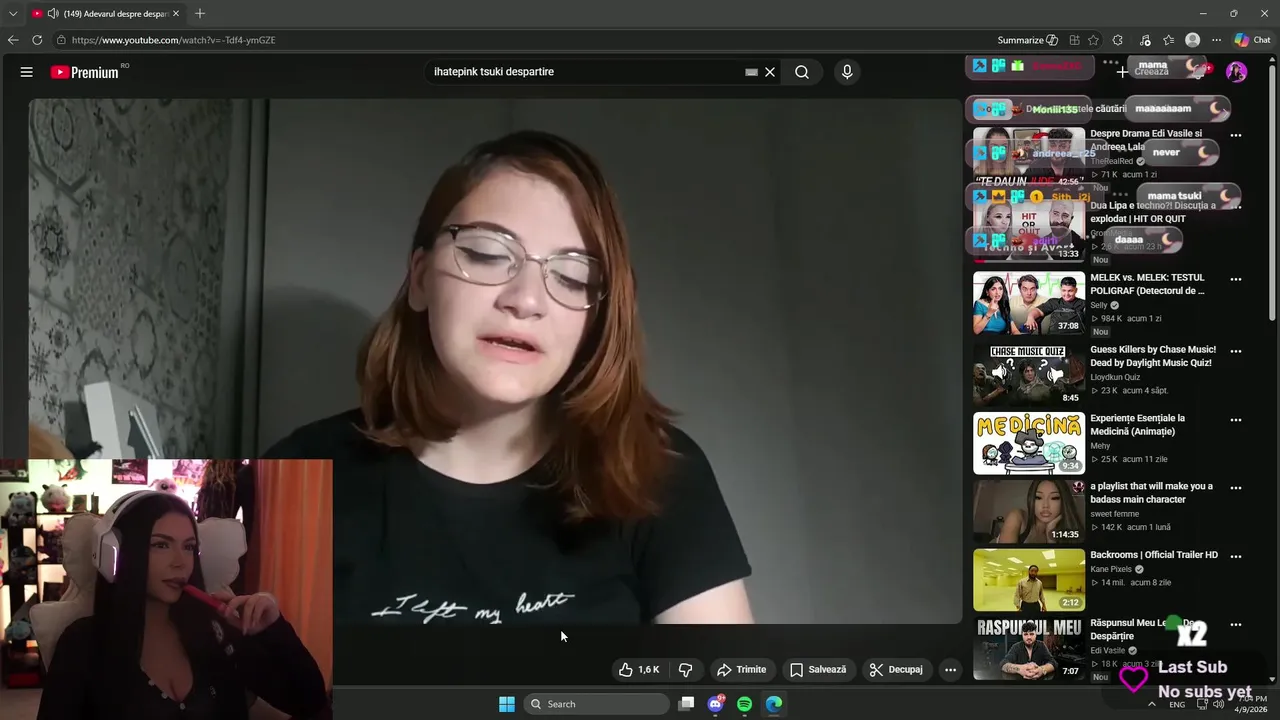
Task: Open options for Backrooms trailer video
Action: point(1236,556)
